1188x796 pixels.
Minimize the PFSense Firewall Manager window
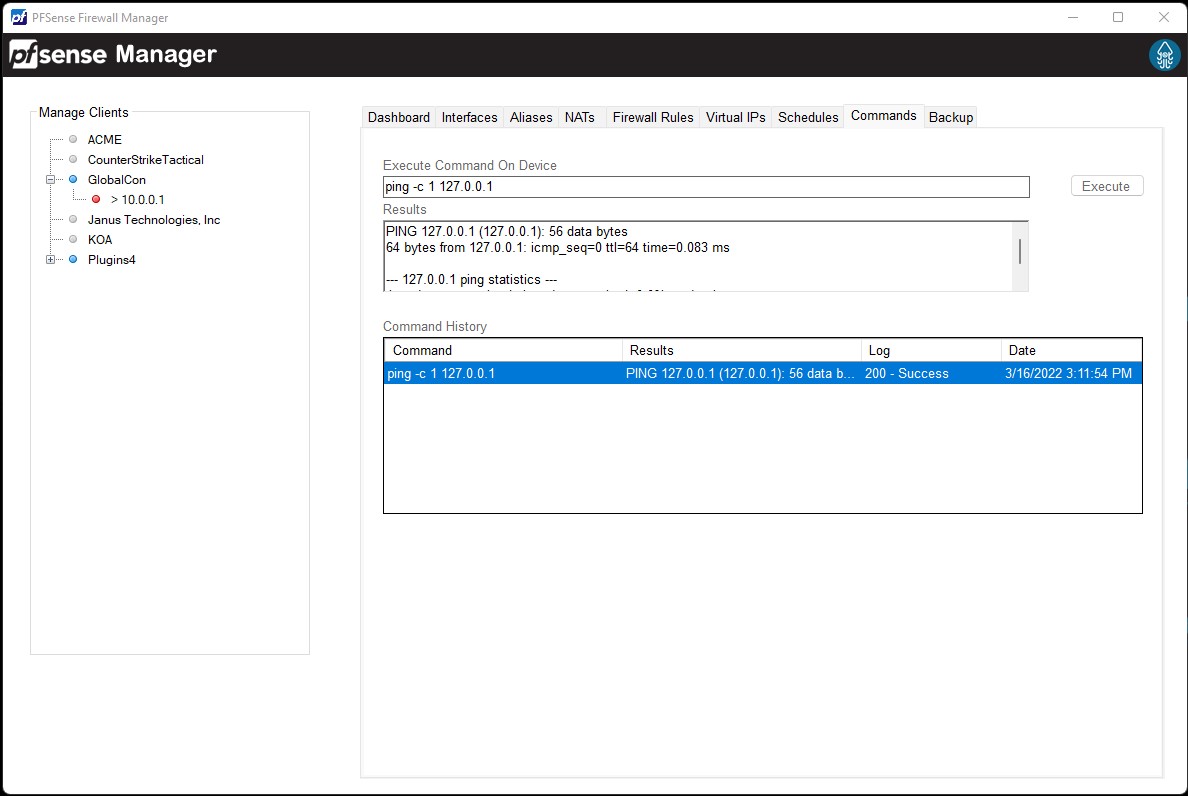pos(1073,17)
